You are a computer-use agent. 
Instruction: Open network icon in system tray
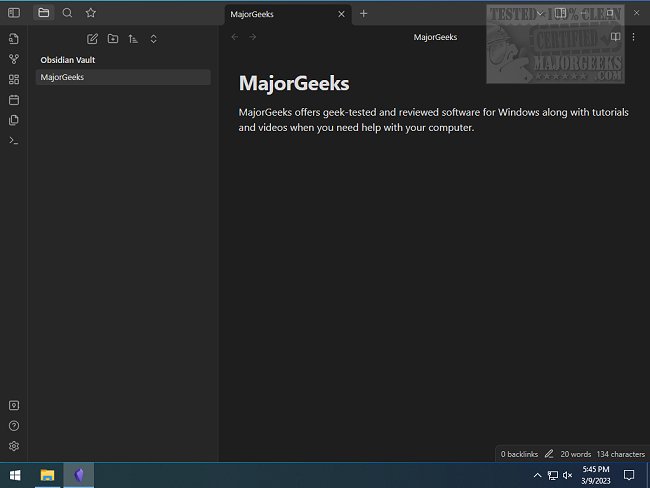553,475
